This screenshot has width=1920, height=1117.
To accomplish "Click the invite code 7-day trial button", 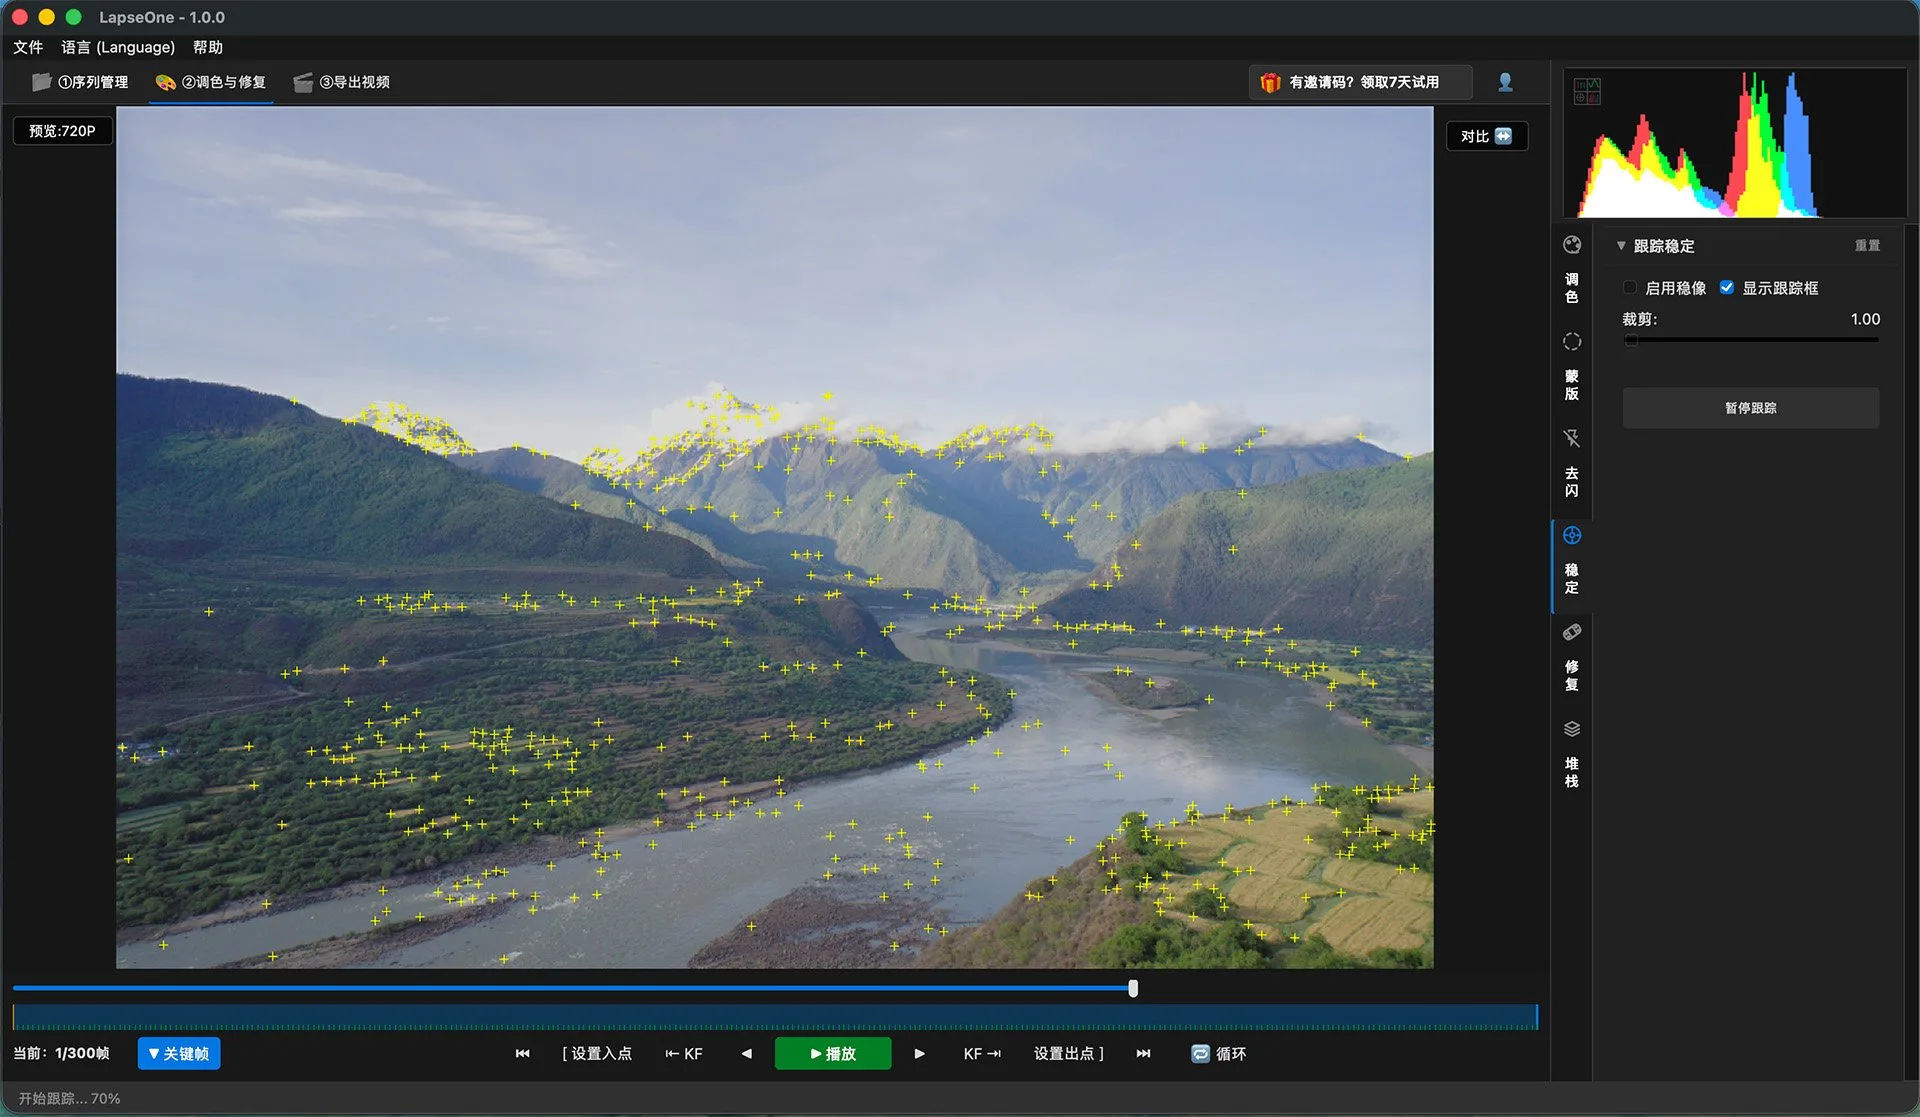I will click(x=1360, y=82).
